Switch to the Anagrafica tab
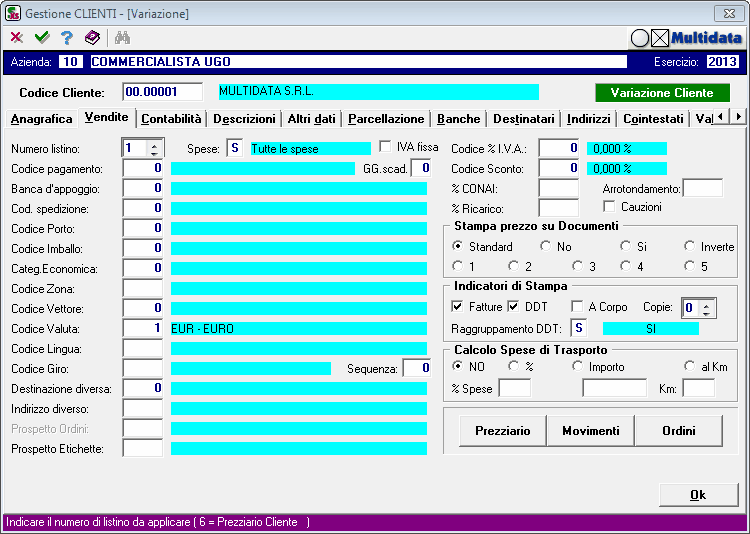The image size is (750, 534). [42, 119]
